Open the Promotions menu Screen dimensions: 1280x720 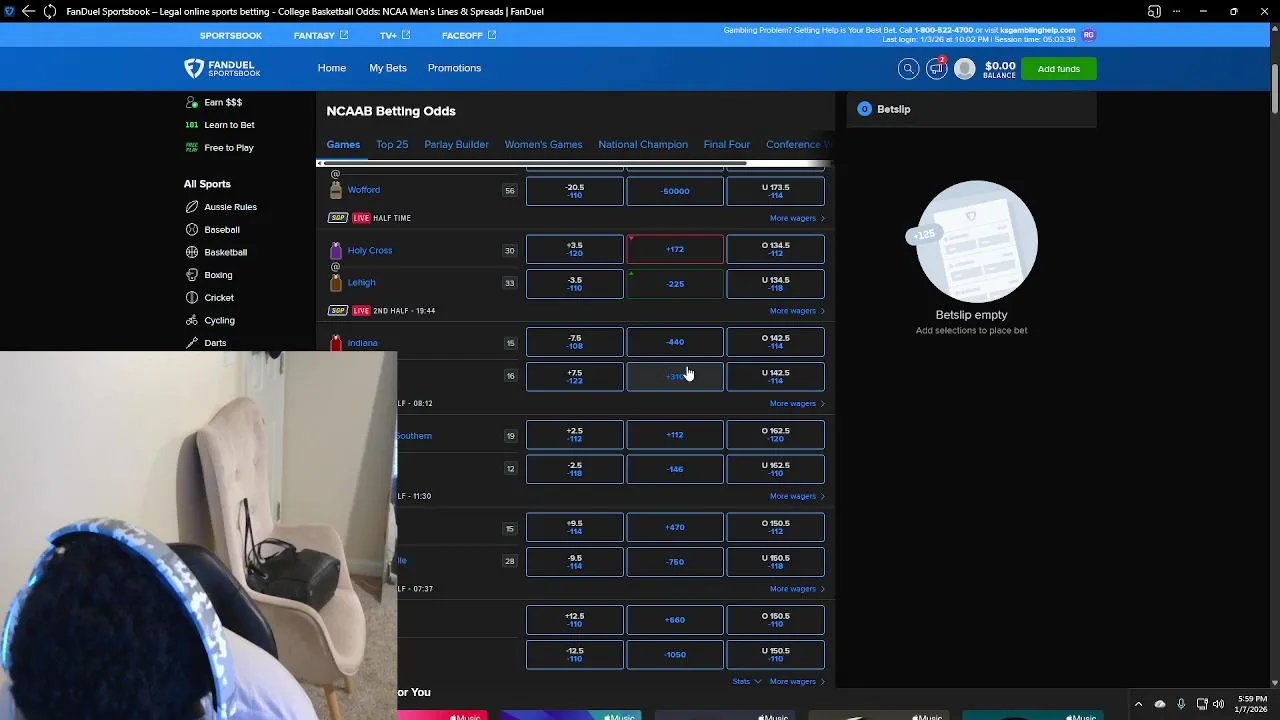[454, 68]
